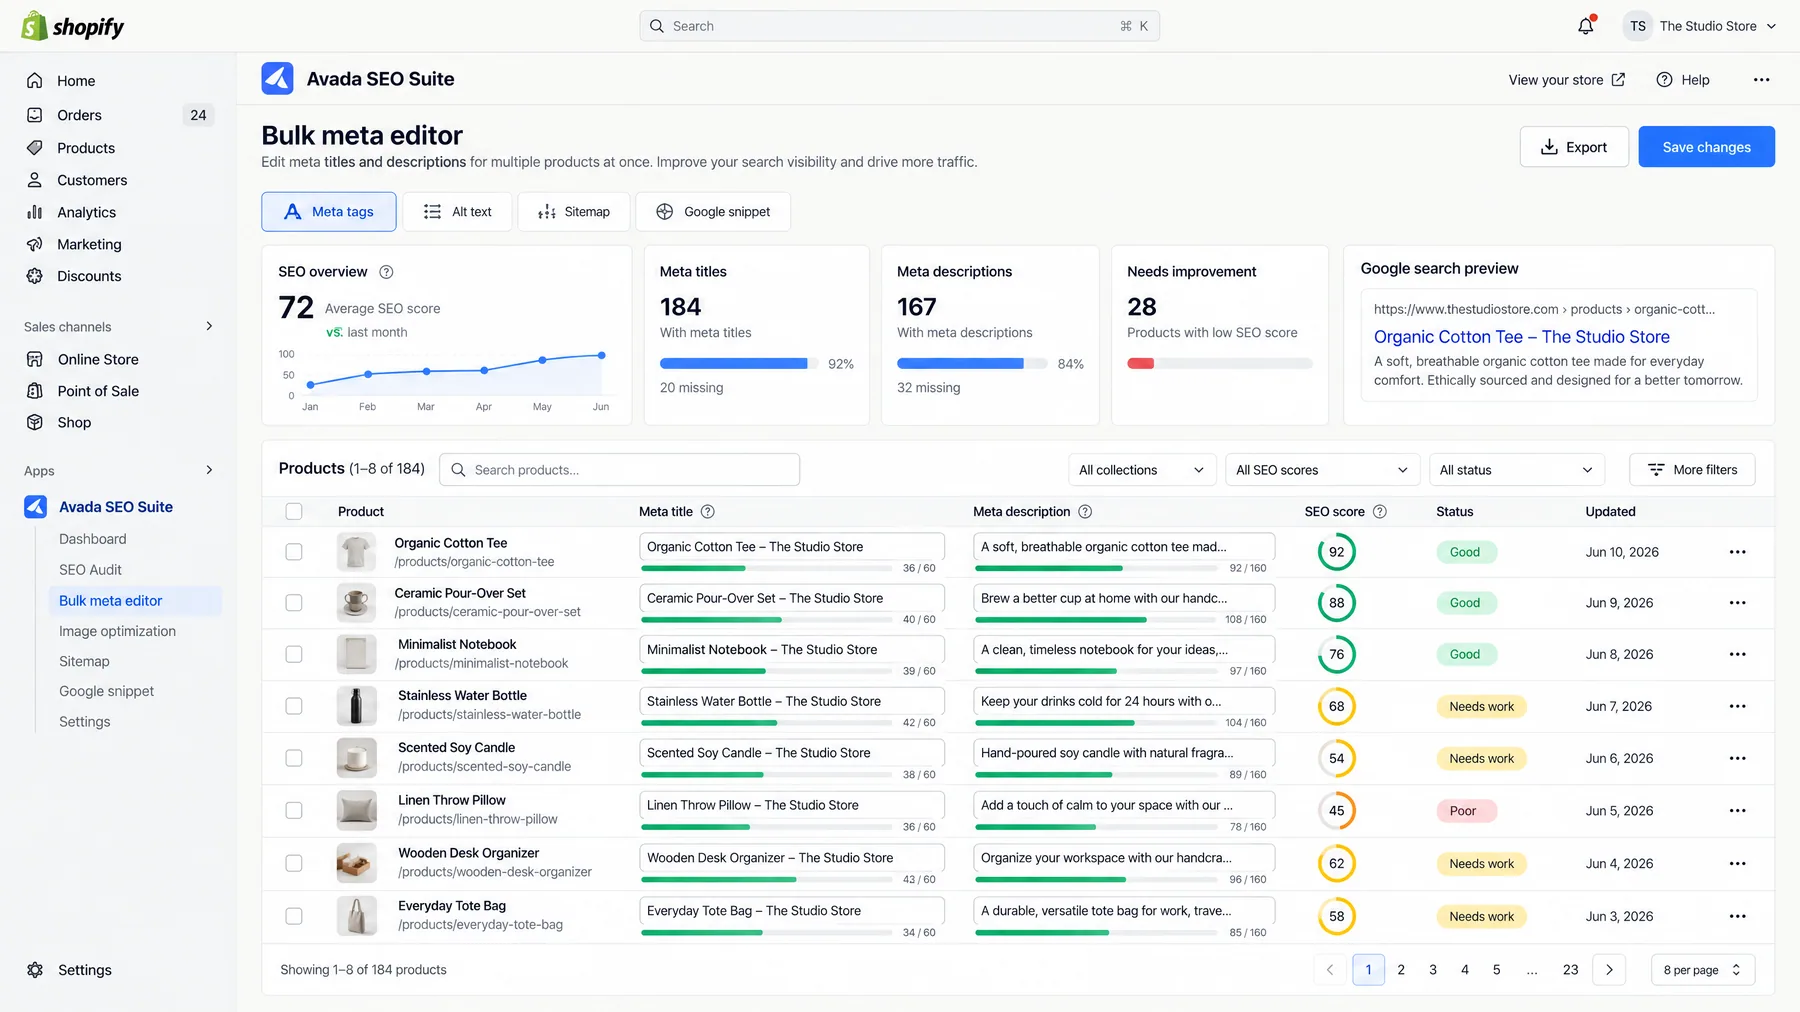1800x1012 pixels.
Task: Open the header three-dots overflow menu
Action: tap(1761, 80)
